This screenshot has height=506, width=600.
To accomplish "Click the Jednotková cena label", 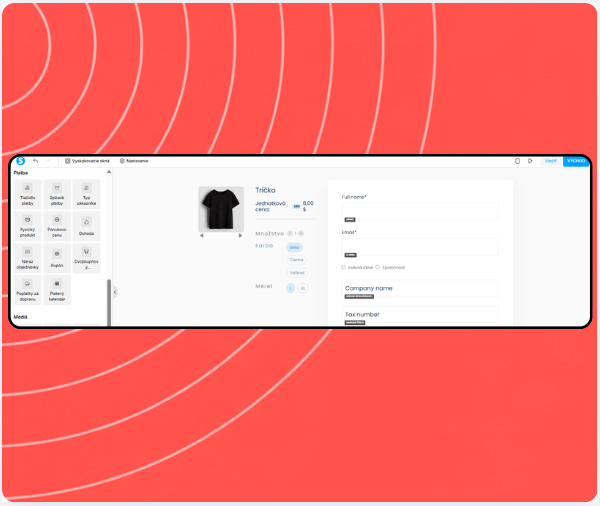I will (270, 206).
